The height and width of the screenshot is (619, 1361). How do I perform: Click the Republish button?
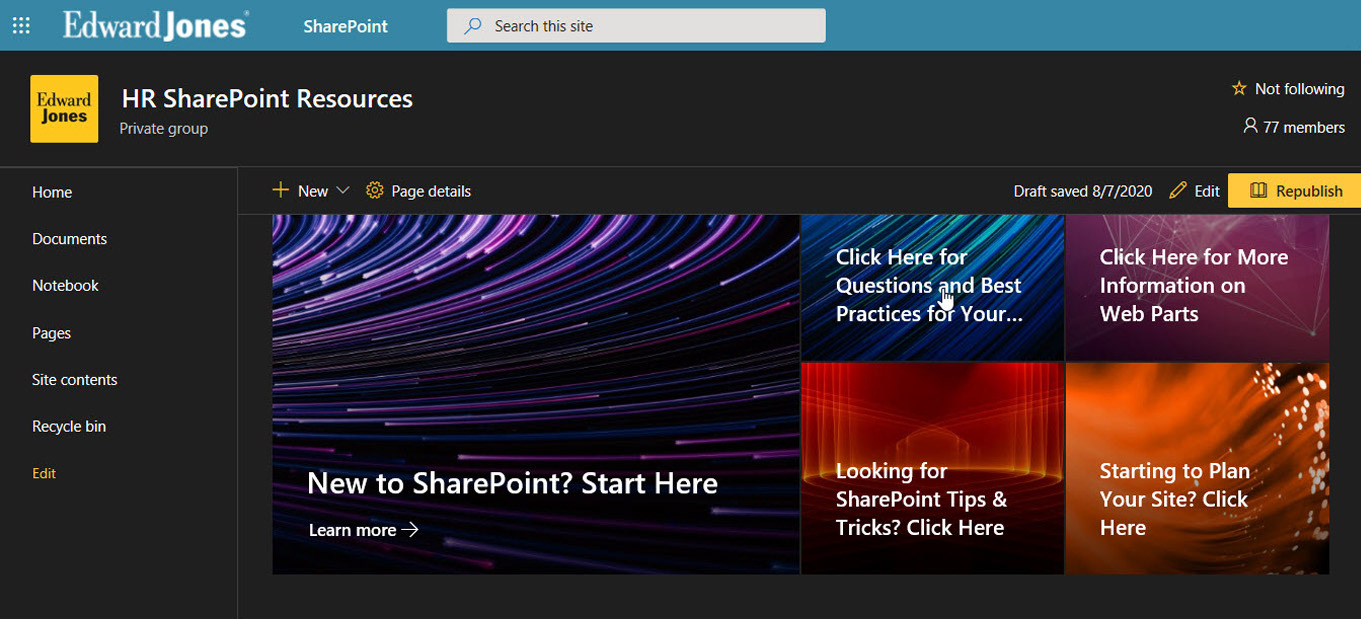(1294, 190)
